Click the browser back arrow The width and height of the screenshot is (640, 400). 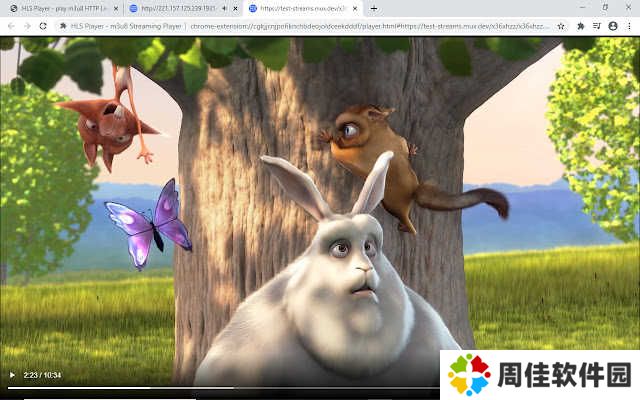[11, 25]
